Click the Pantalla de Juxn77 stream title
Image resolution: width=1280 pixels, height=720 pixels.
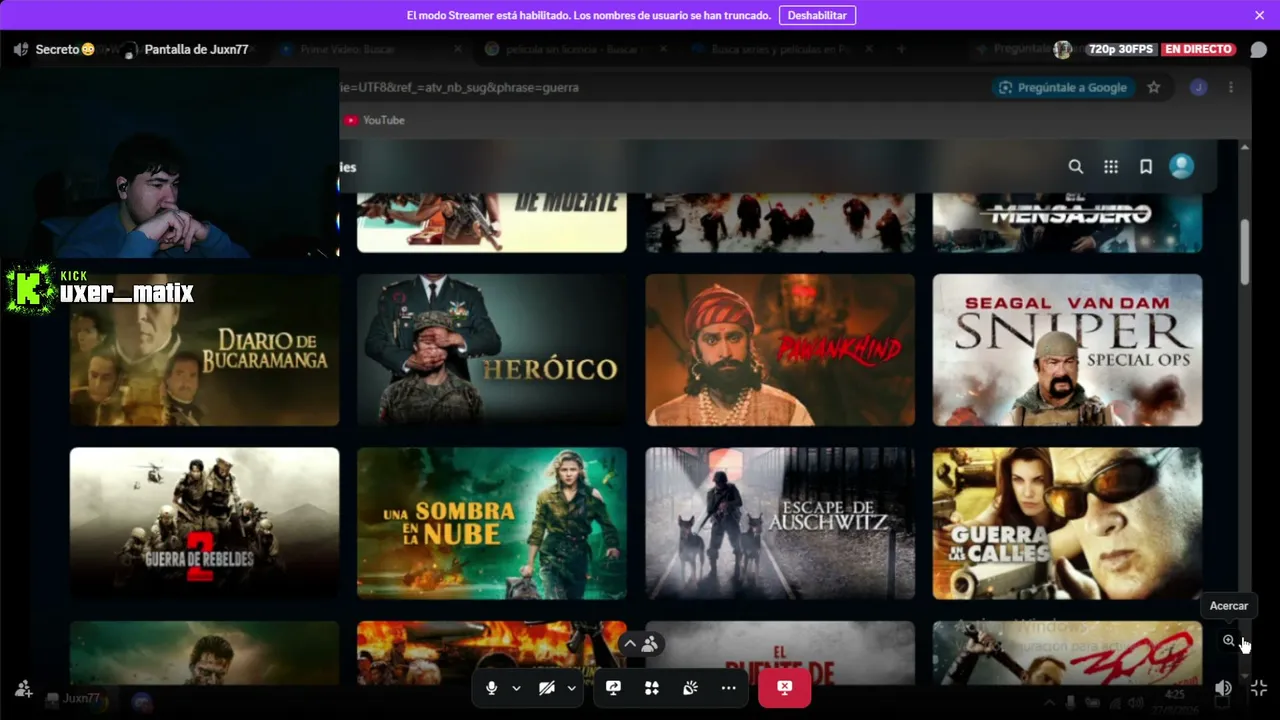[x=196, y=49]
